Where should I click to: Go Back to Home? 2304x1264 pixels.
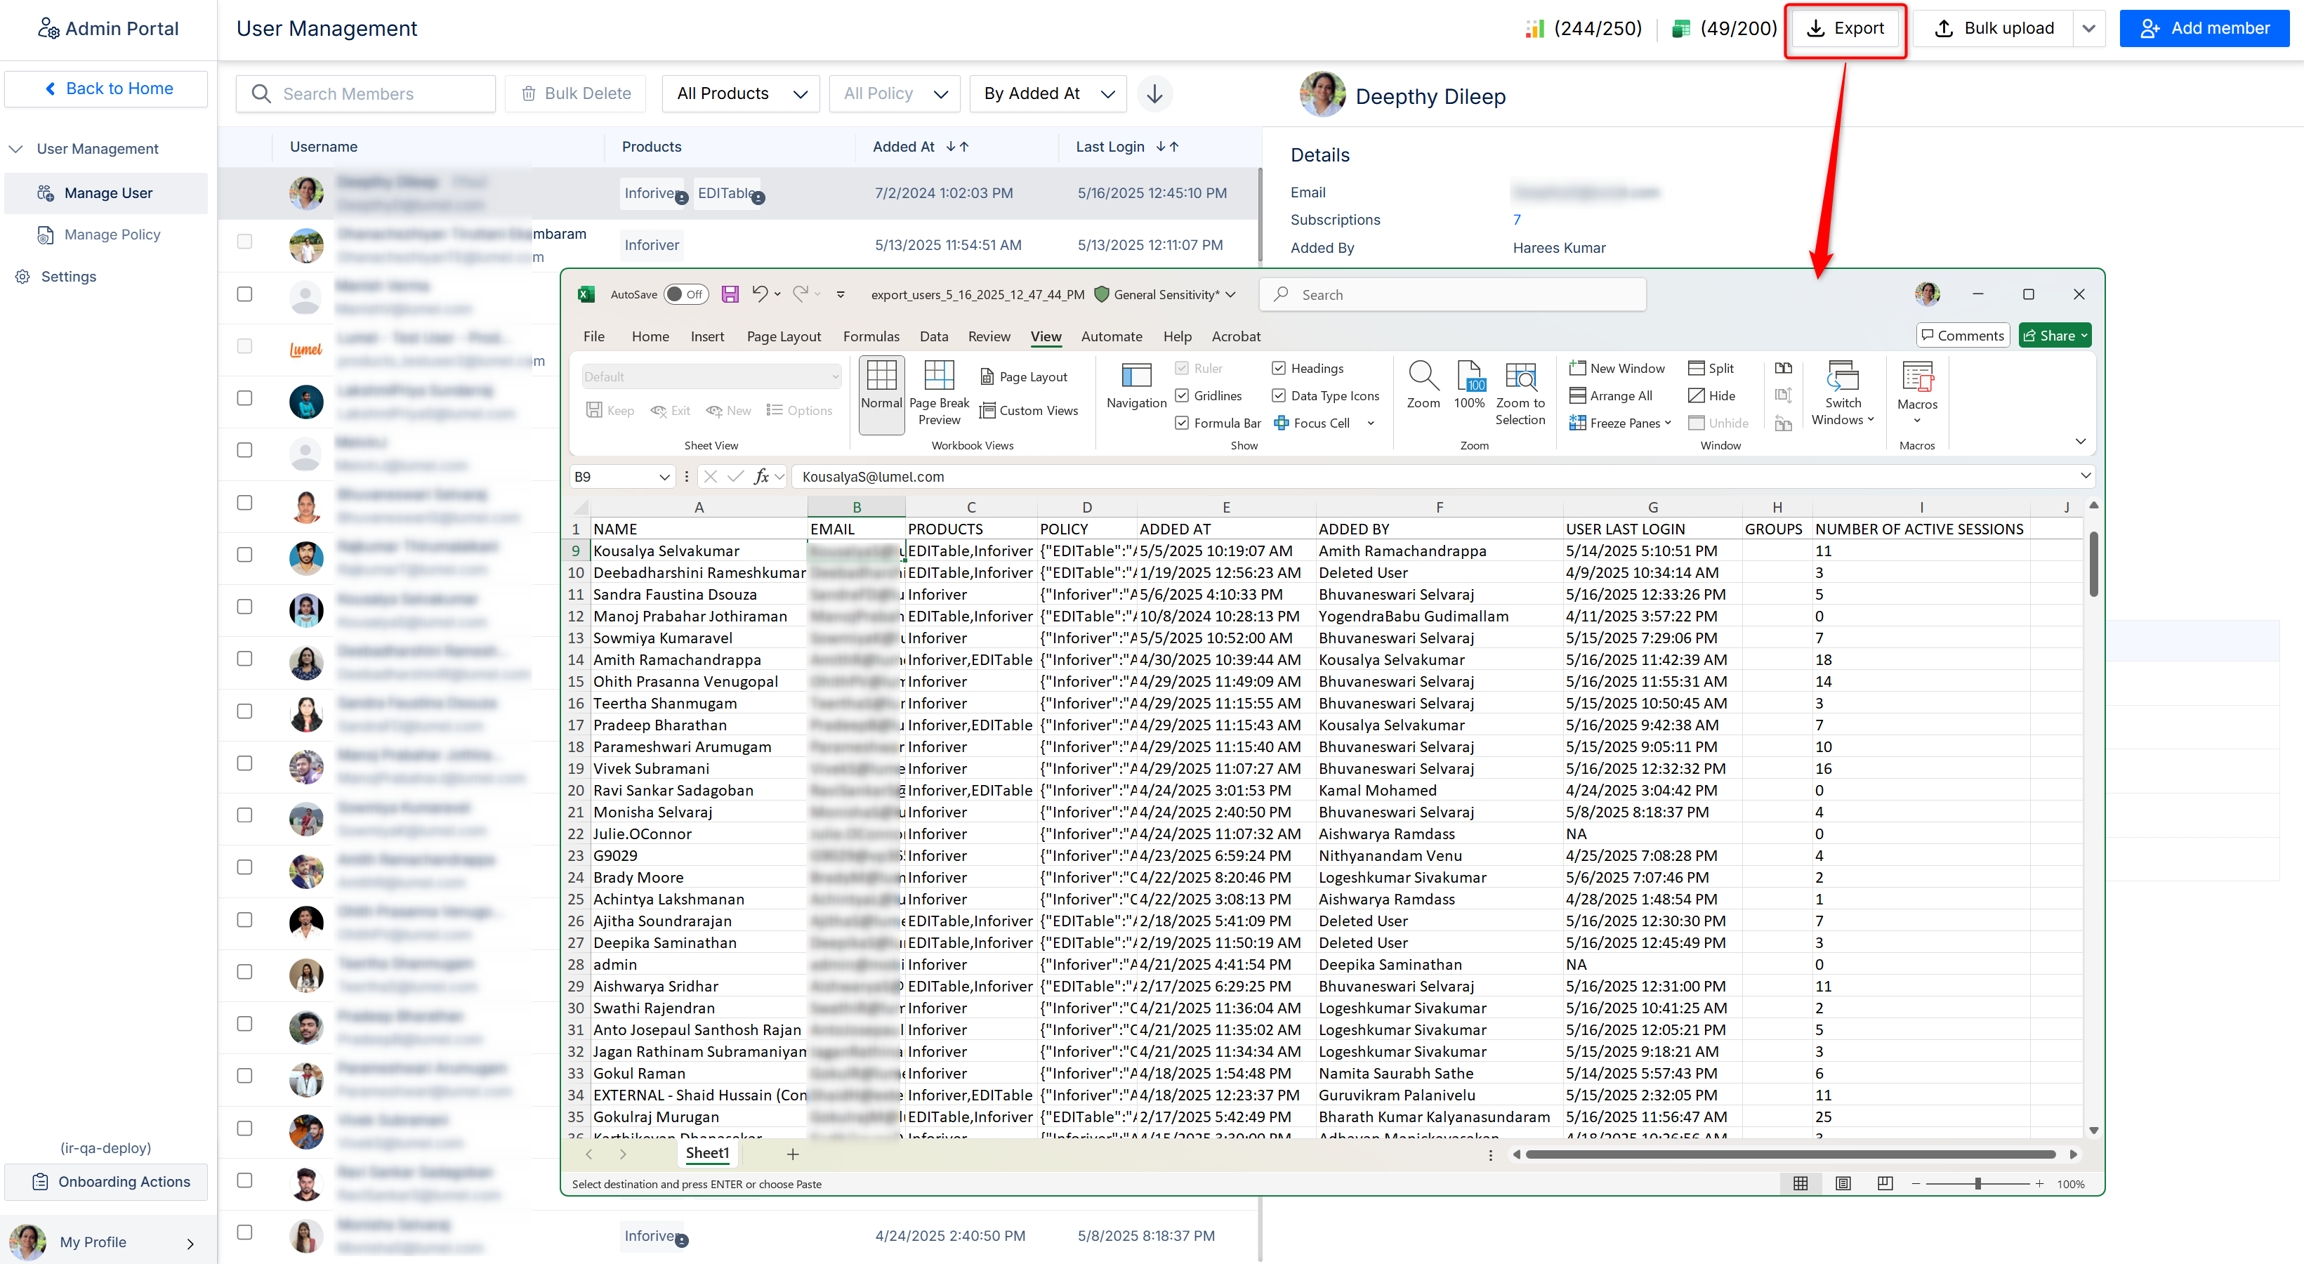click(x=107, y=89)
